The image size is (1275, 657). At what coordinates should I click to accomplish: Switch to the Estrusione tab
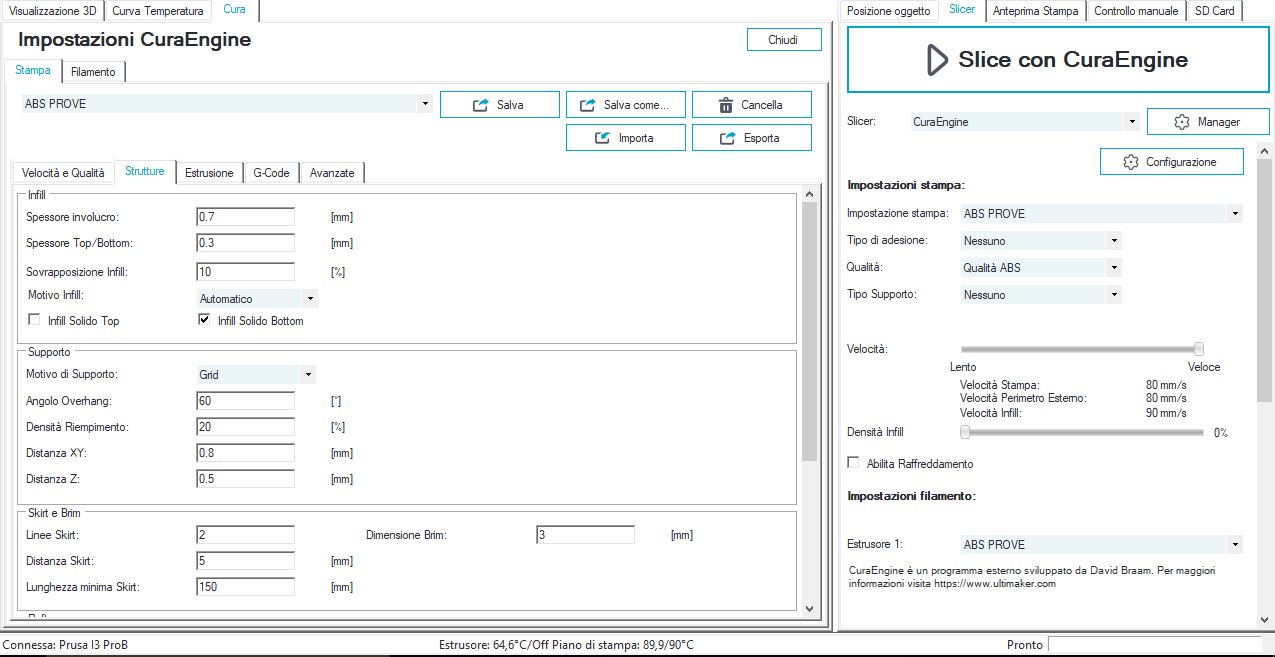pyautogui.click(x=209, y=173)
